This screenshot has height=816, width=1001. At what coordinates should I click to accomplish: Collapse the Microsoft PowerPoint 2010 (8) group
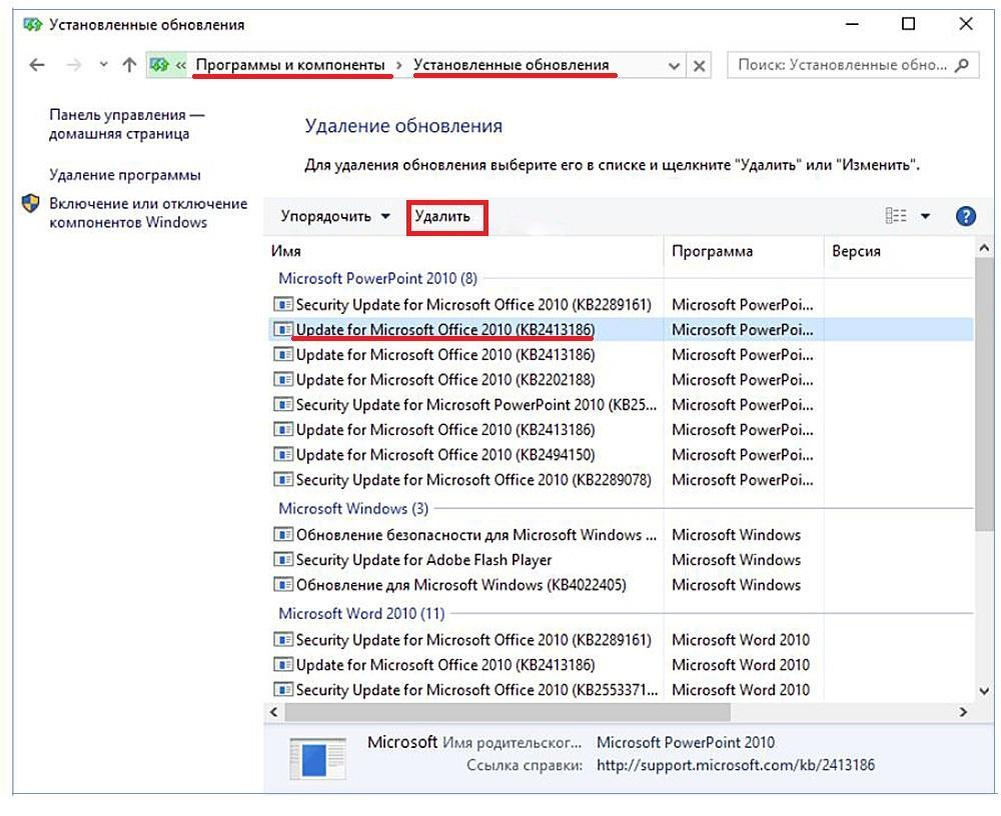pos(378,279)
